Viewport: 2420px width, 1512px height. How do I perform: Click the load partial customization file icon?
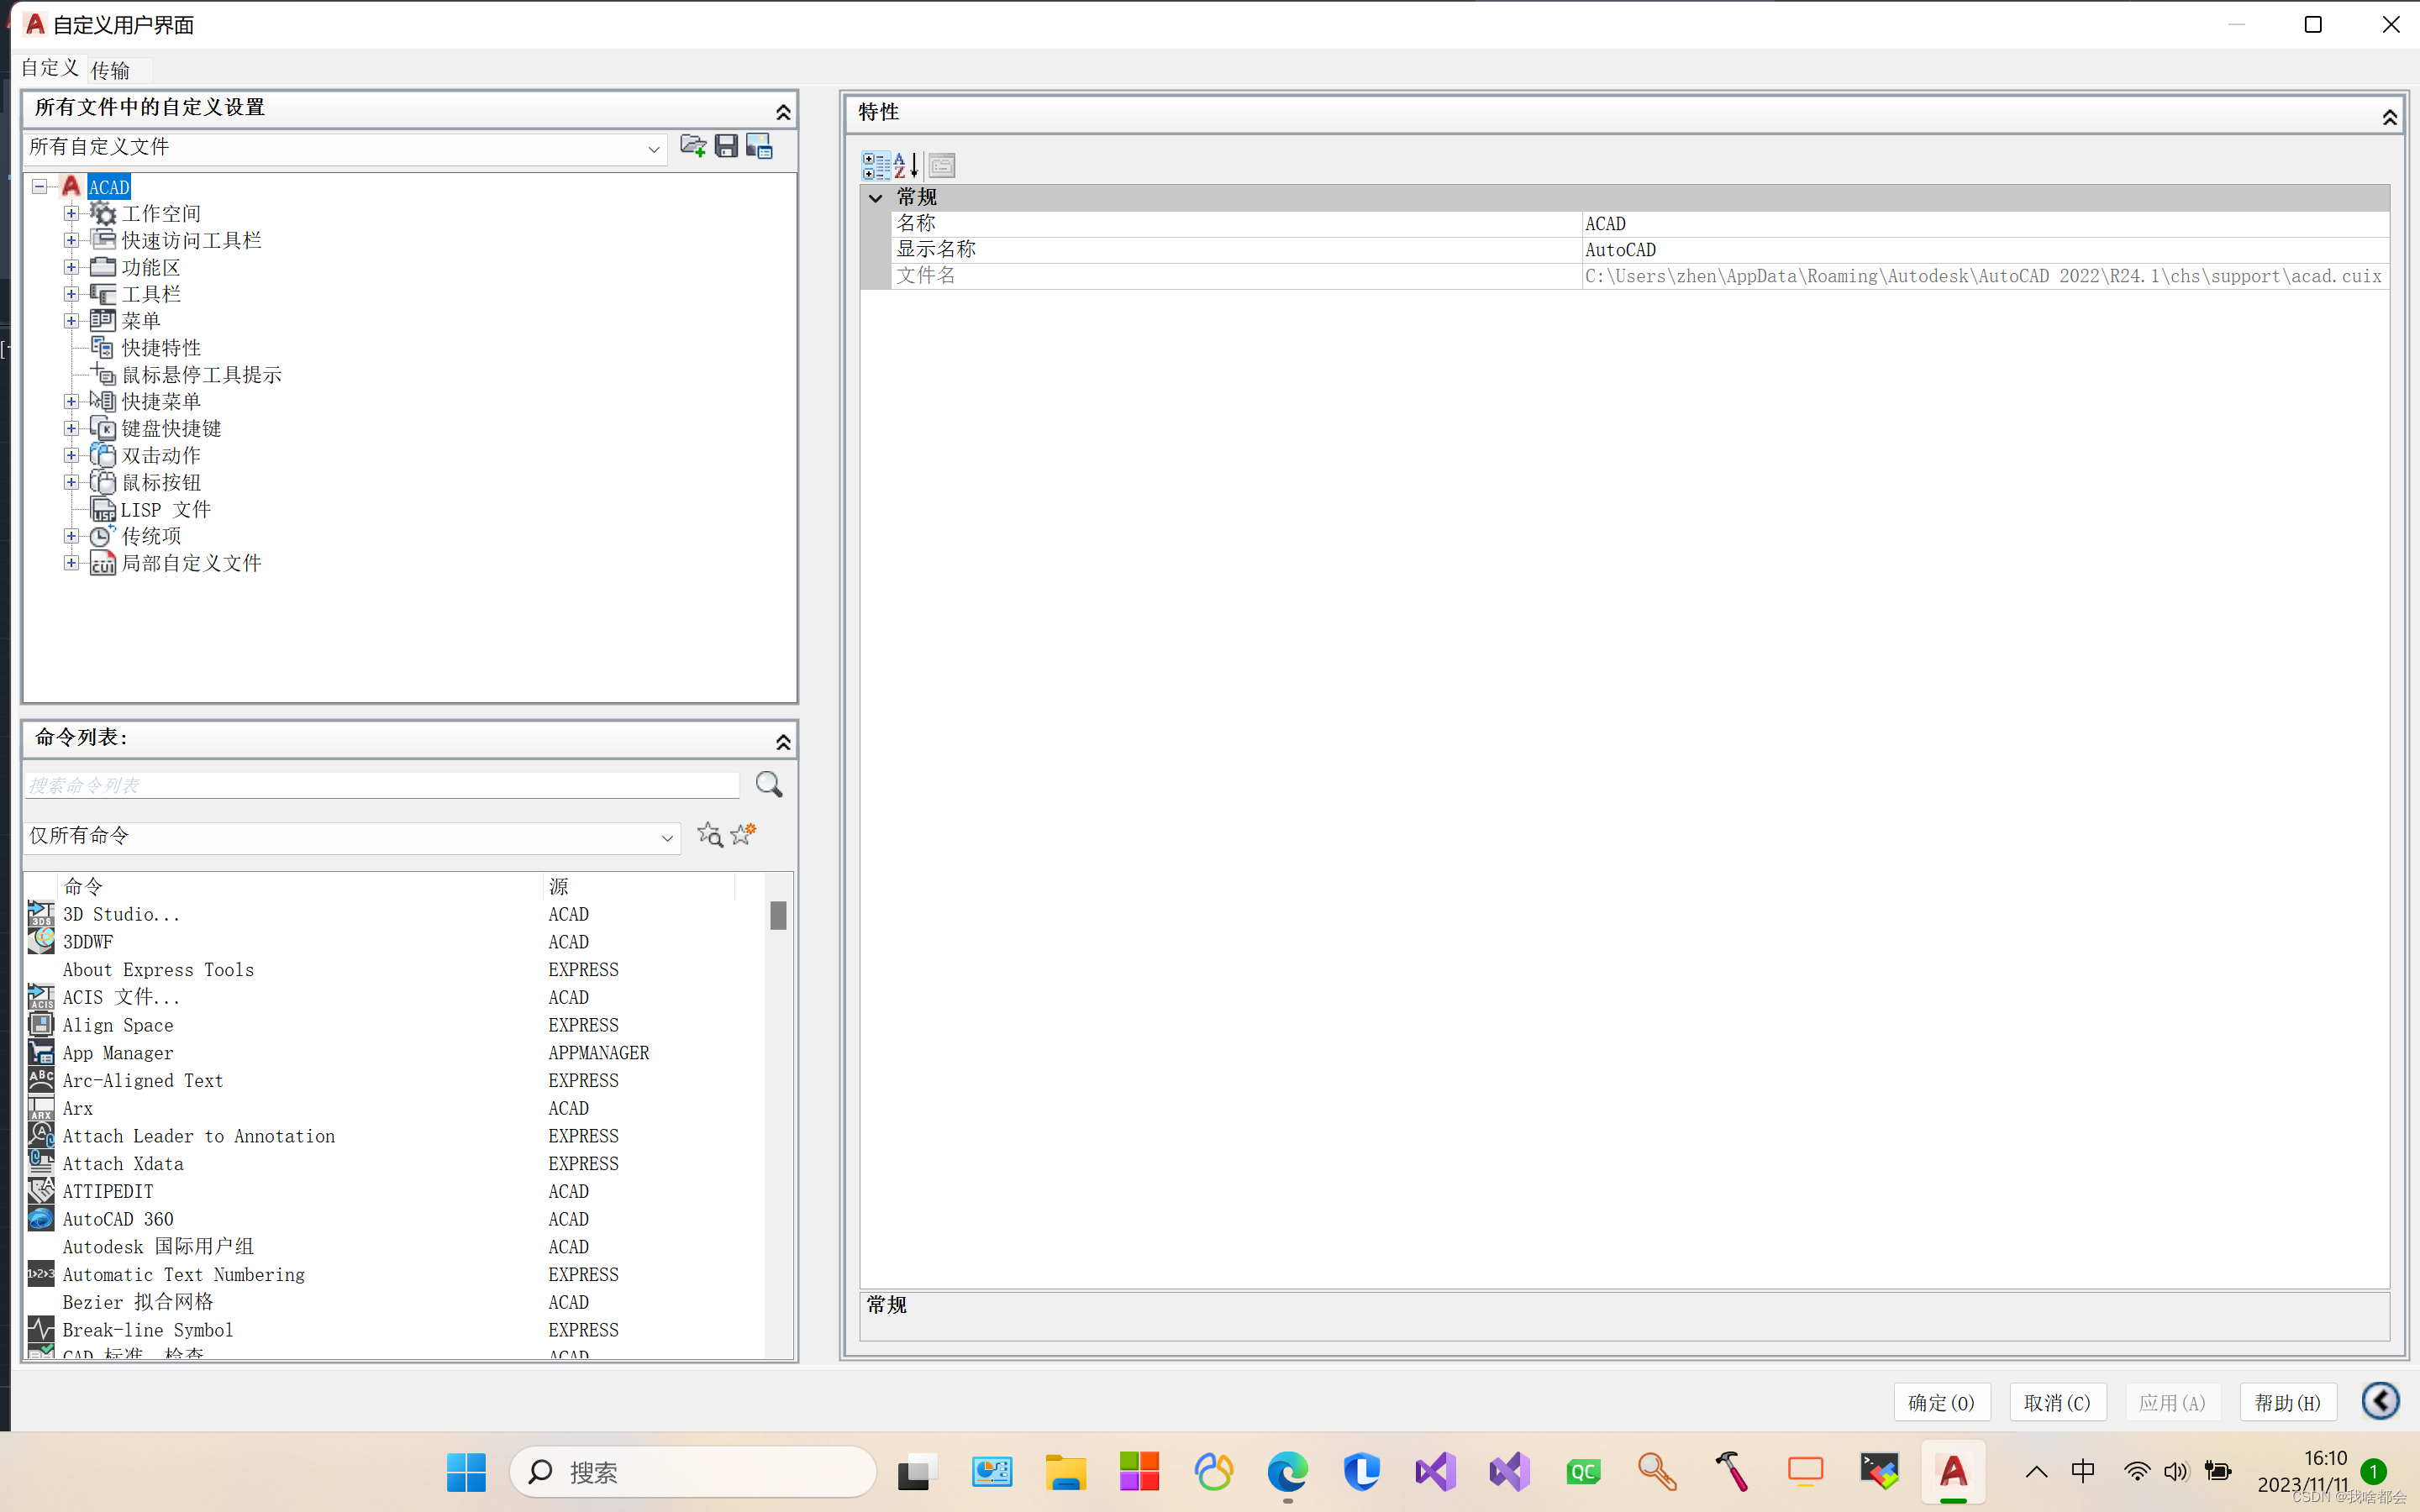click(693, 147)
